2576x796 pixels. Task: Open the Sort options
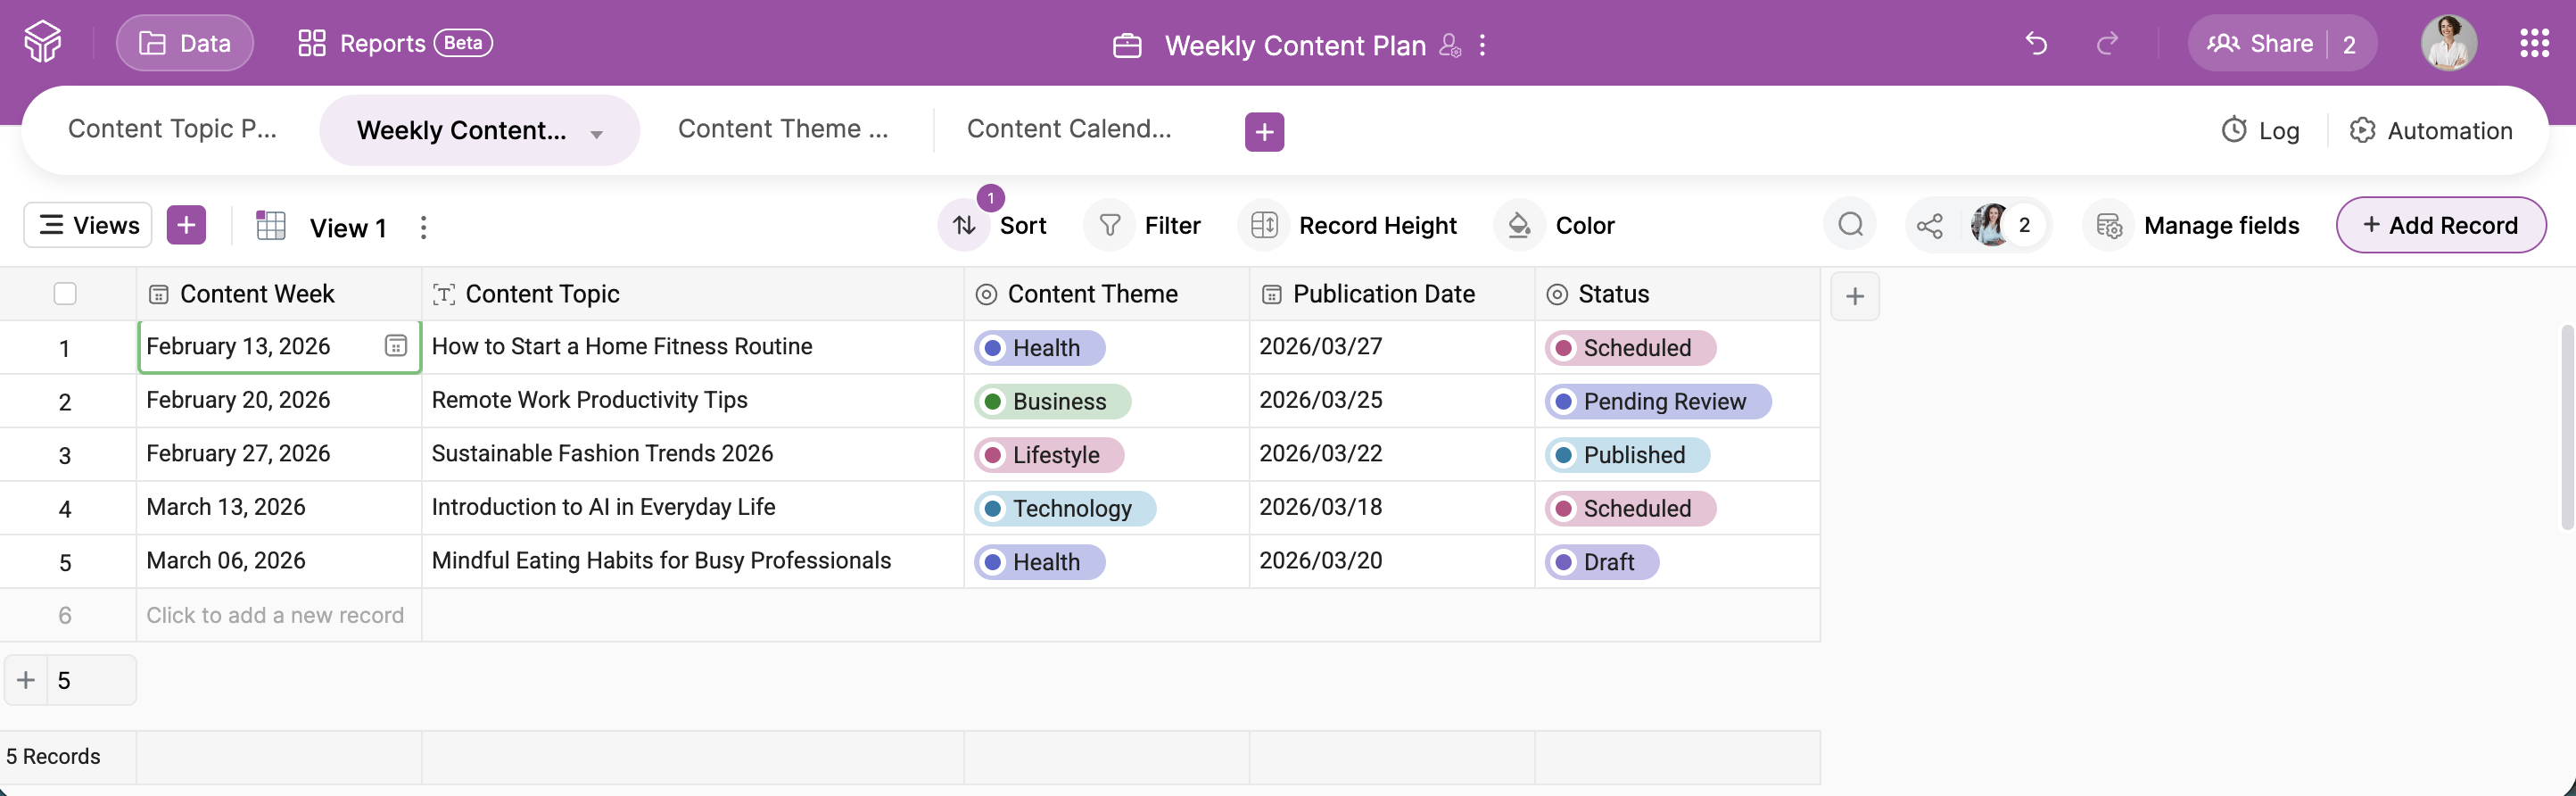(998, 226)
